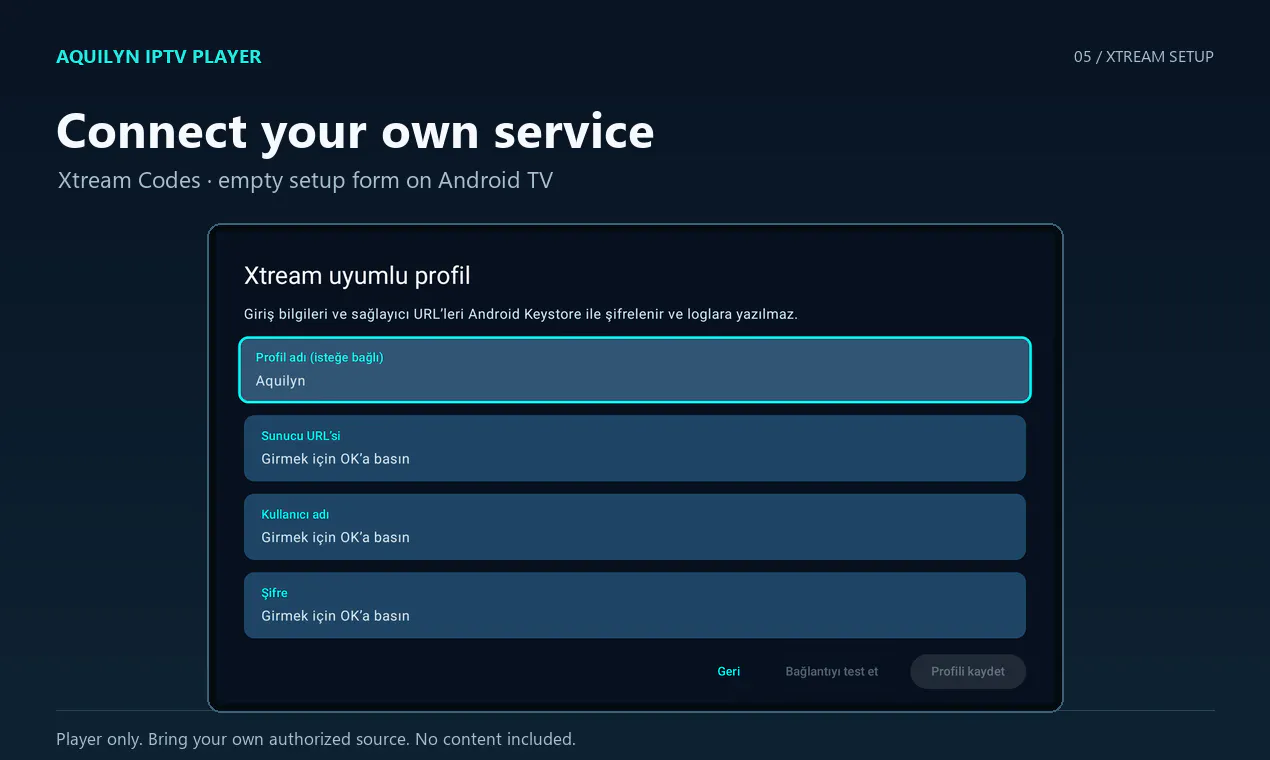The width and height of the screenshot is (1270, 760).
Task: Click the AQUILYN IPTV PLAYER title text
Action: click(159, 57)
